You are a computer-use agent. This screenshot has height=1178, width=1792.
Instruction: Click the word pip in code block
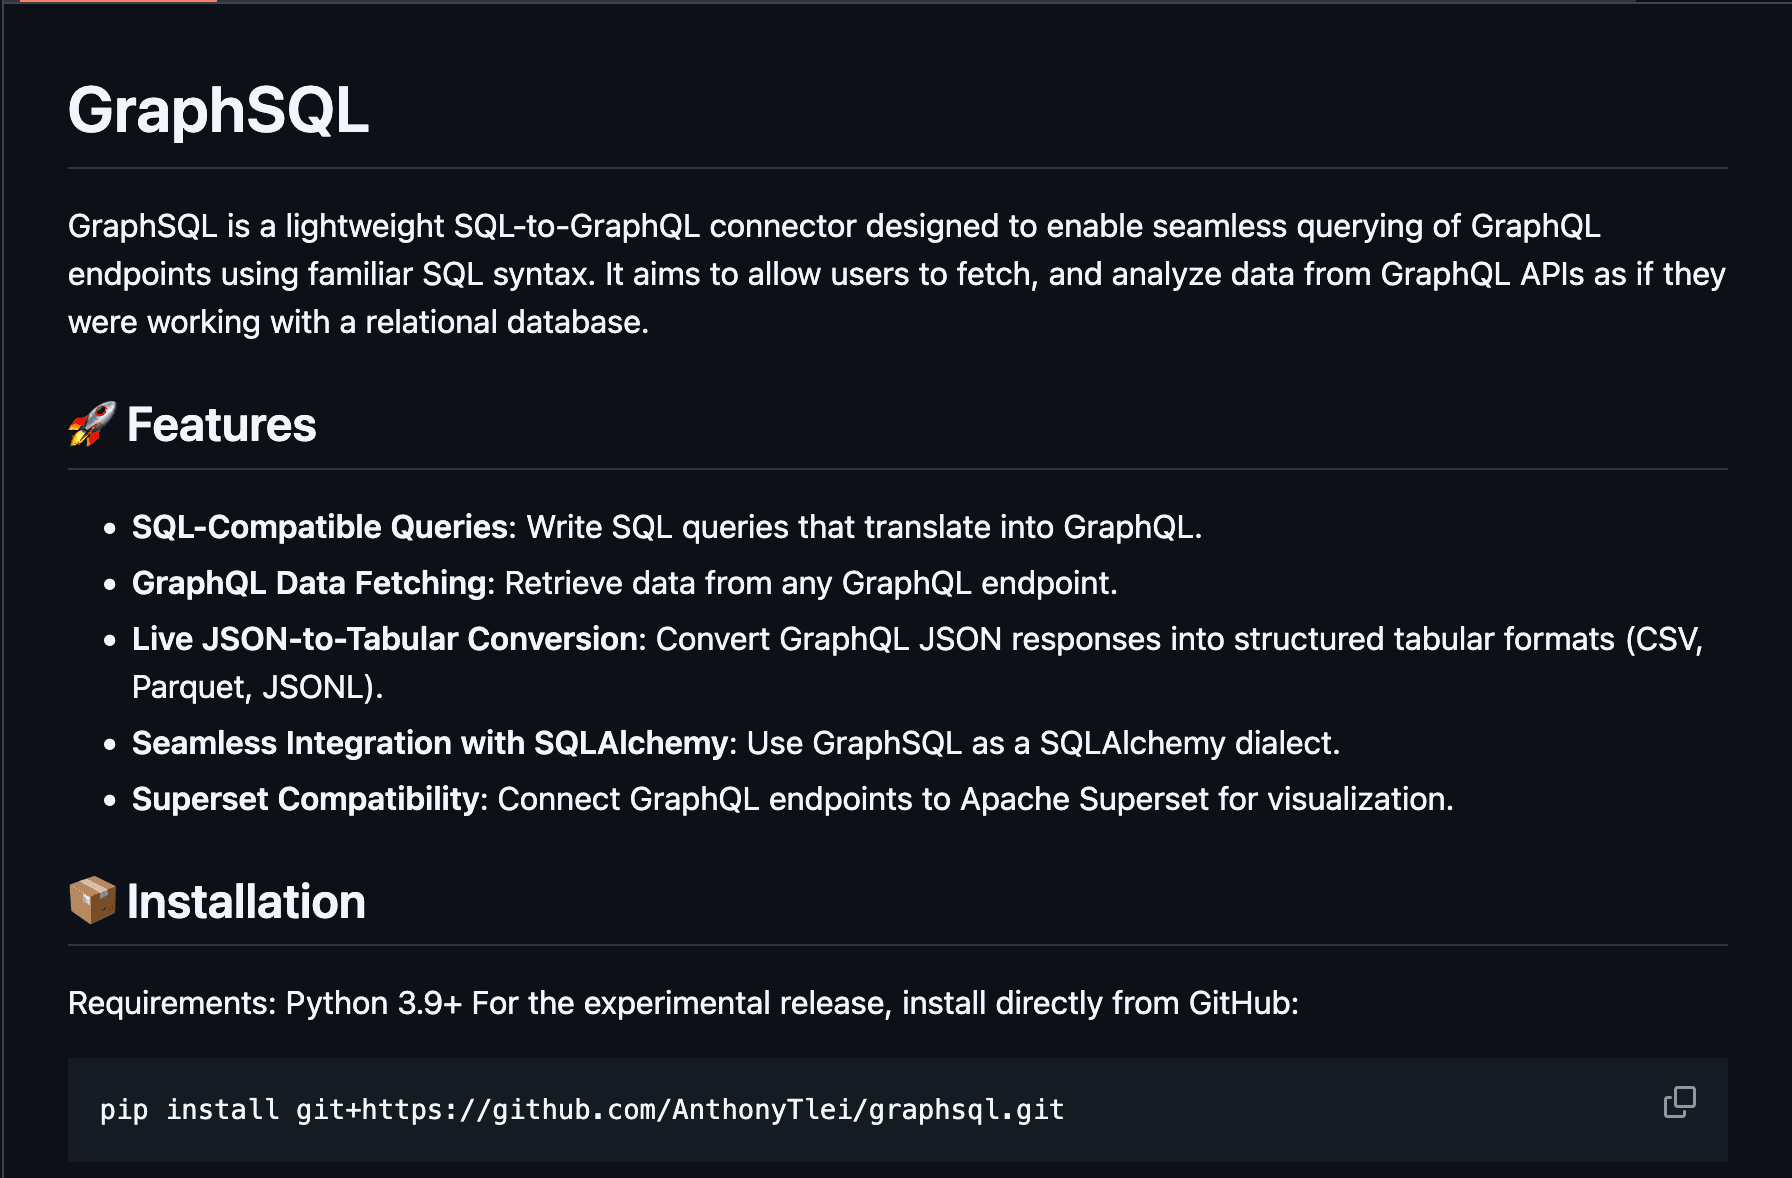pyautogui.click(x=124, y=1110)
